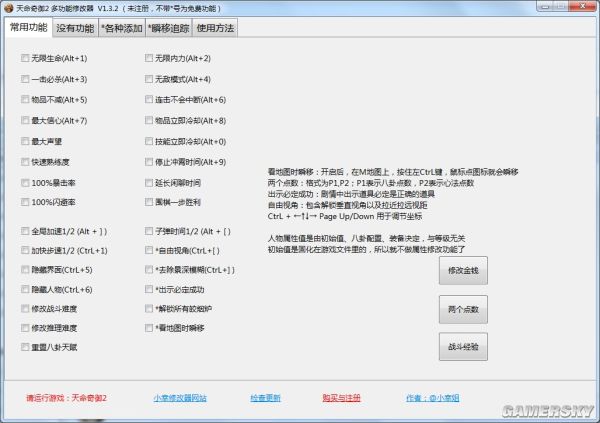The width and height of the screenshot is (600, 423).
Task: Enable 加快步速1/2 (Ctrl+1)
Action: pos(25,250)
